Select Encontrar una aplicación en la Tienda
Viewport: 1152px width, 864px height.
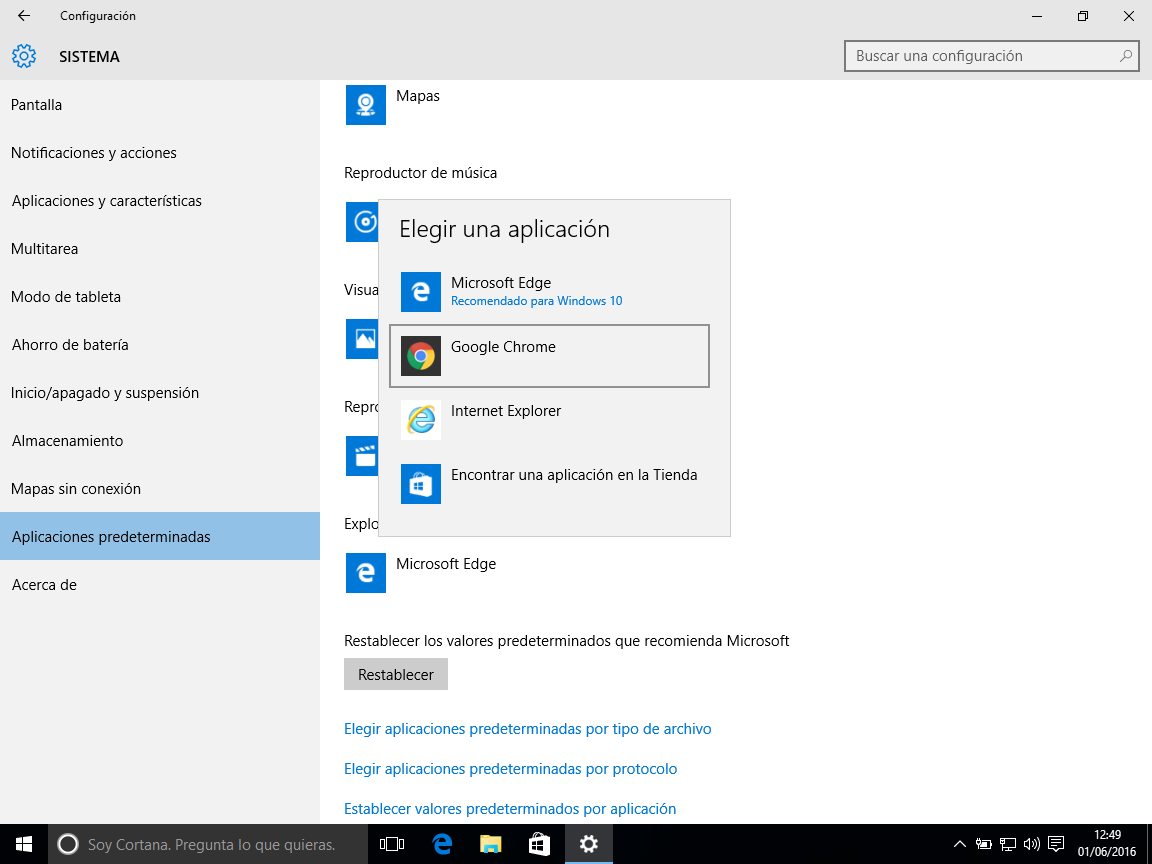click(550, 483)
